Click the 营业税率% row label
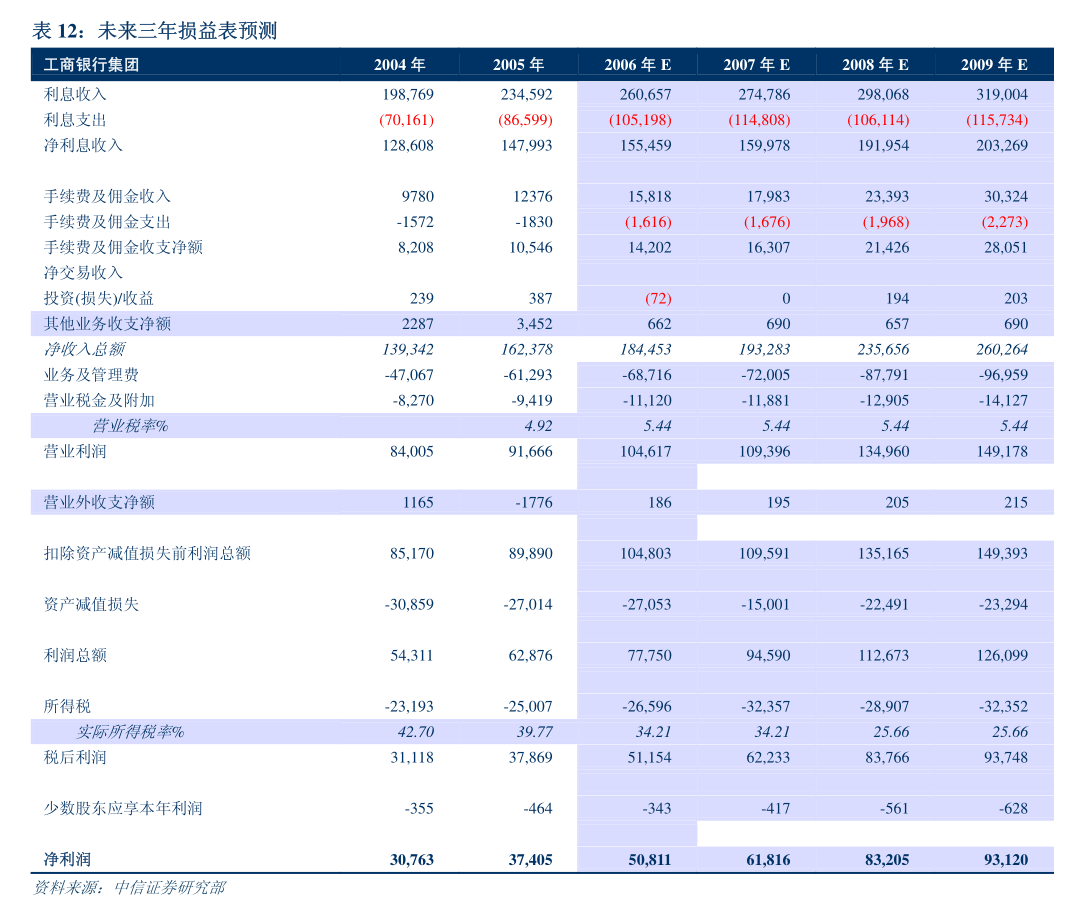 click(130, 426)
